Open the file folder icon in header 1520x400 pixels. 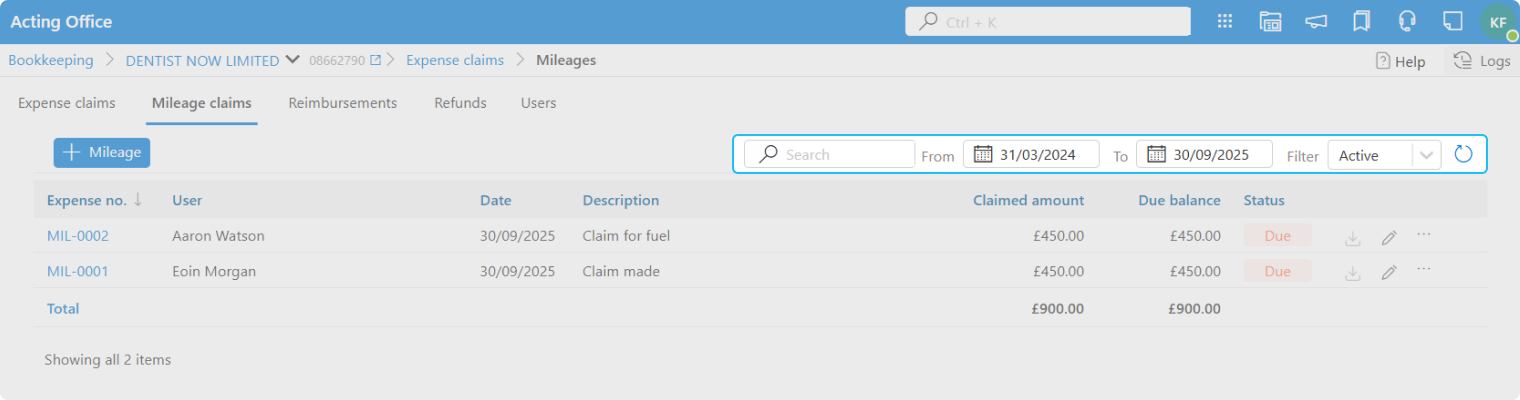pos(1270,22)
